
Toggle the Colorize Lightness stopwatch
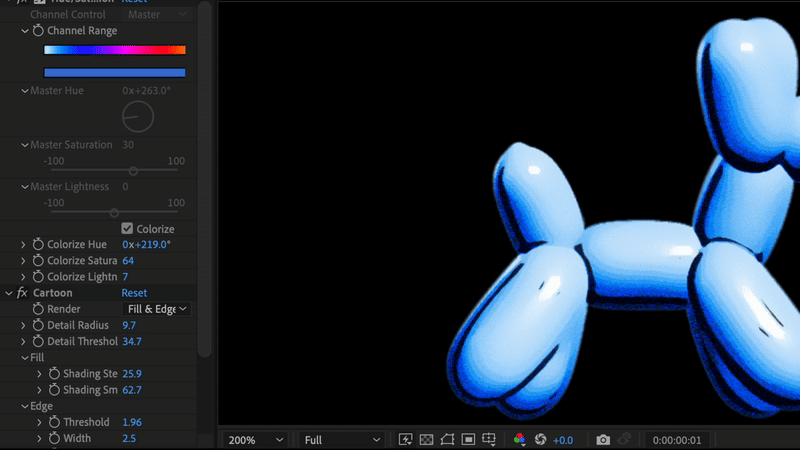38,277
